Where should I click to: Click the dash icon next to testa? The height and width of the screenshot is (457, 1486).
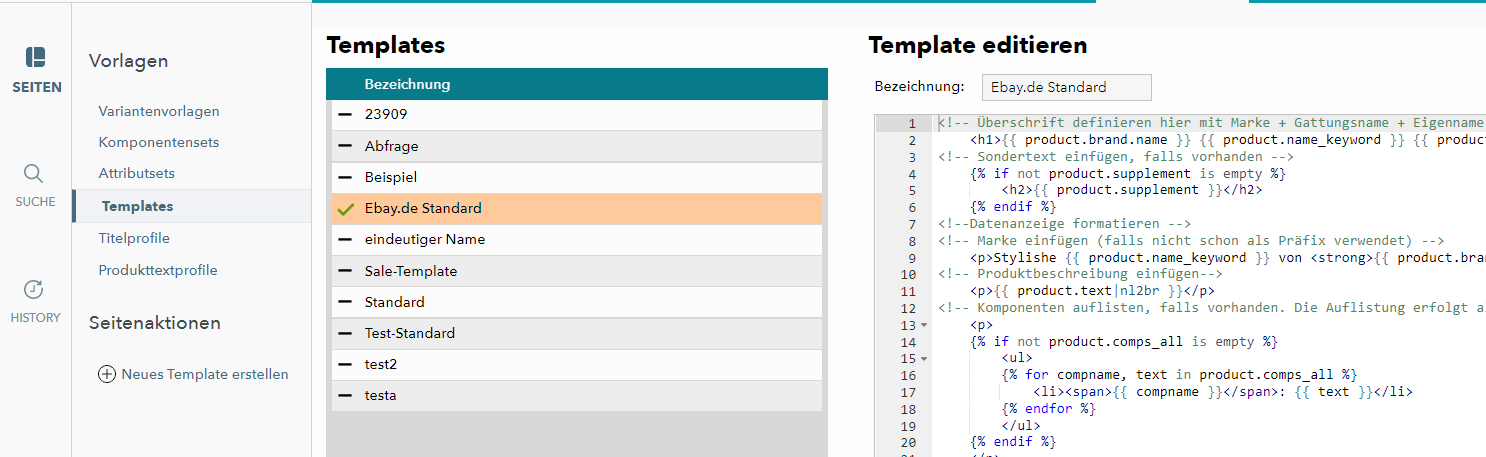click(345, 395)
